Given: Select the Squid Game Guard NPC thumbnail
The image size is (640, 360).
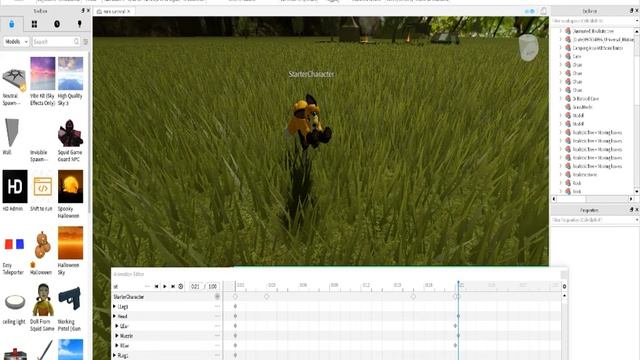Looking at the screenshot, I should [70, 133].
